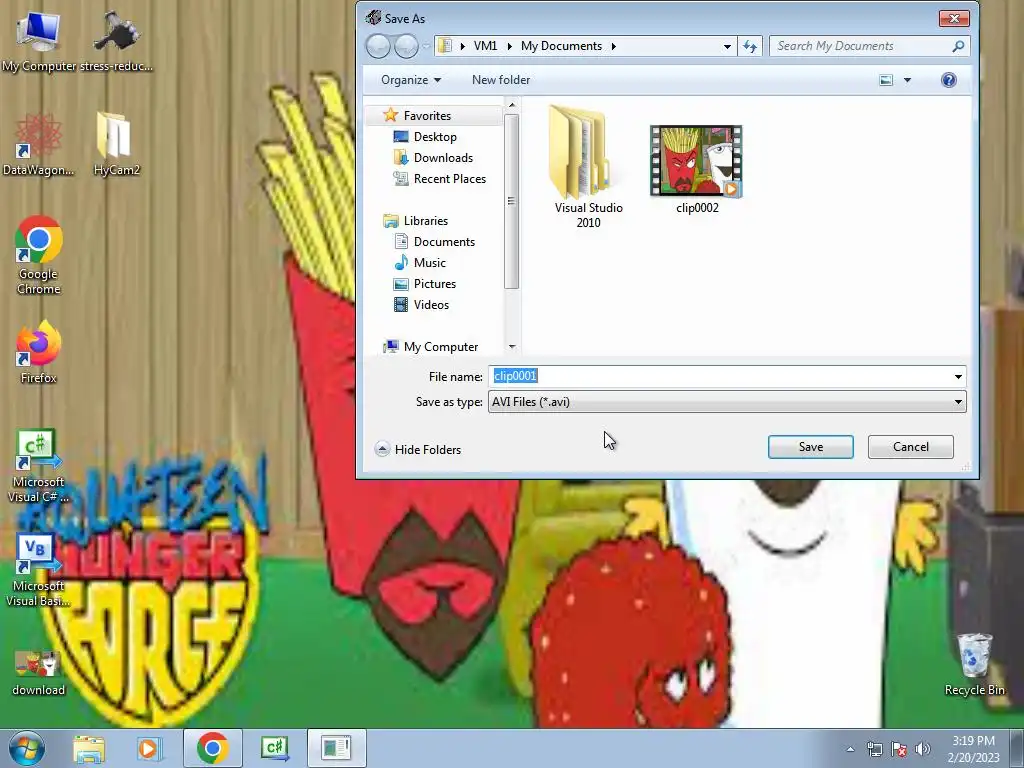
Task: Select the download image on desktop
Action: click(39, 673)
